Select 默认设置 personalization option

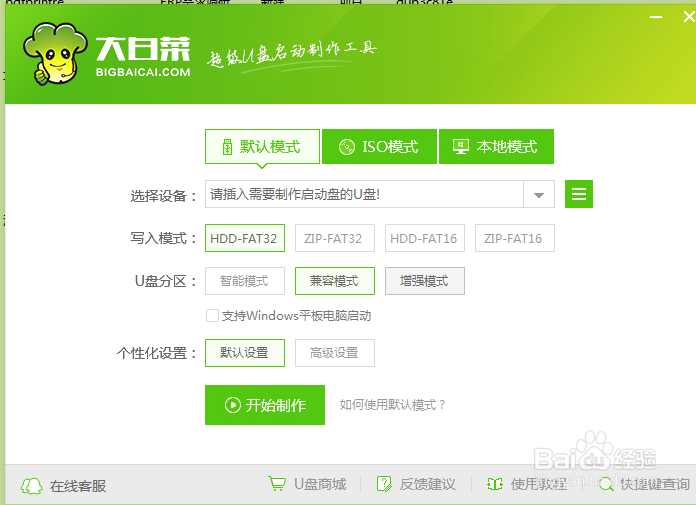[x=245, y=353]
